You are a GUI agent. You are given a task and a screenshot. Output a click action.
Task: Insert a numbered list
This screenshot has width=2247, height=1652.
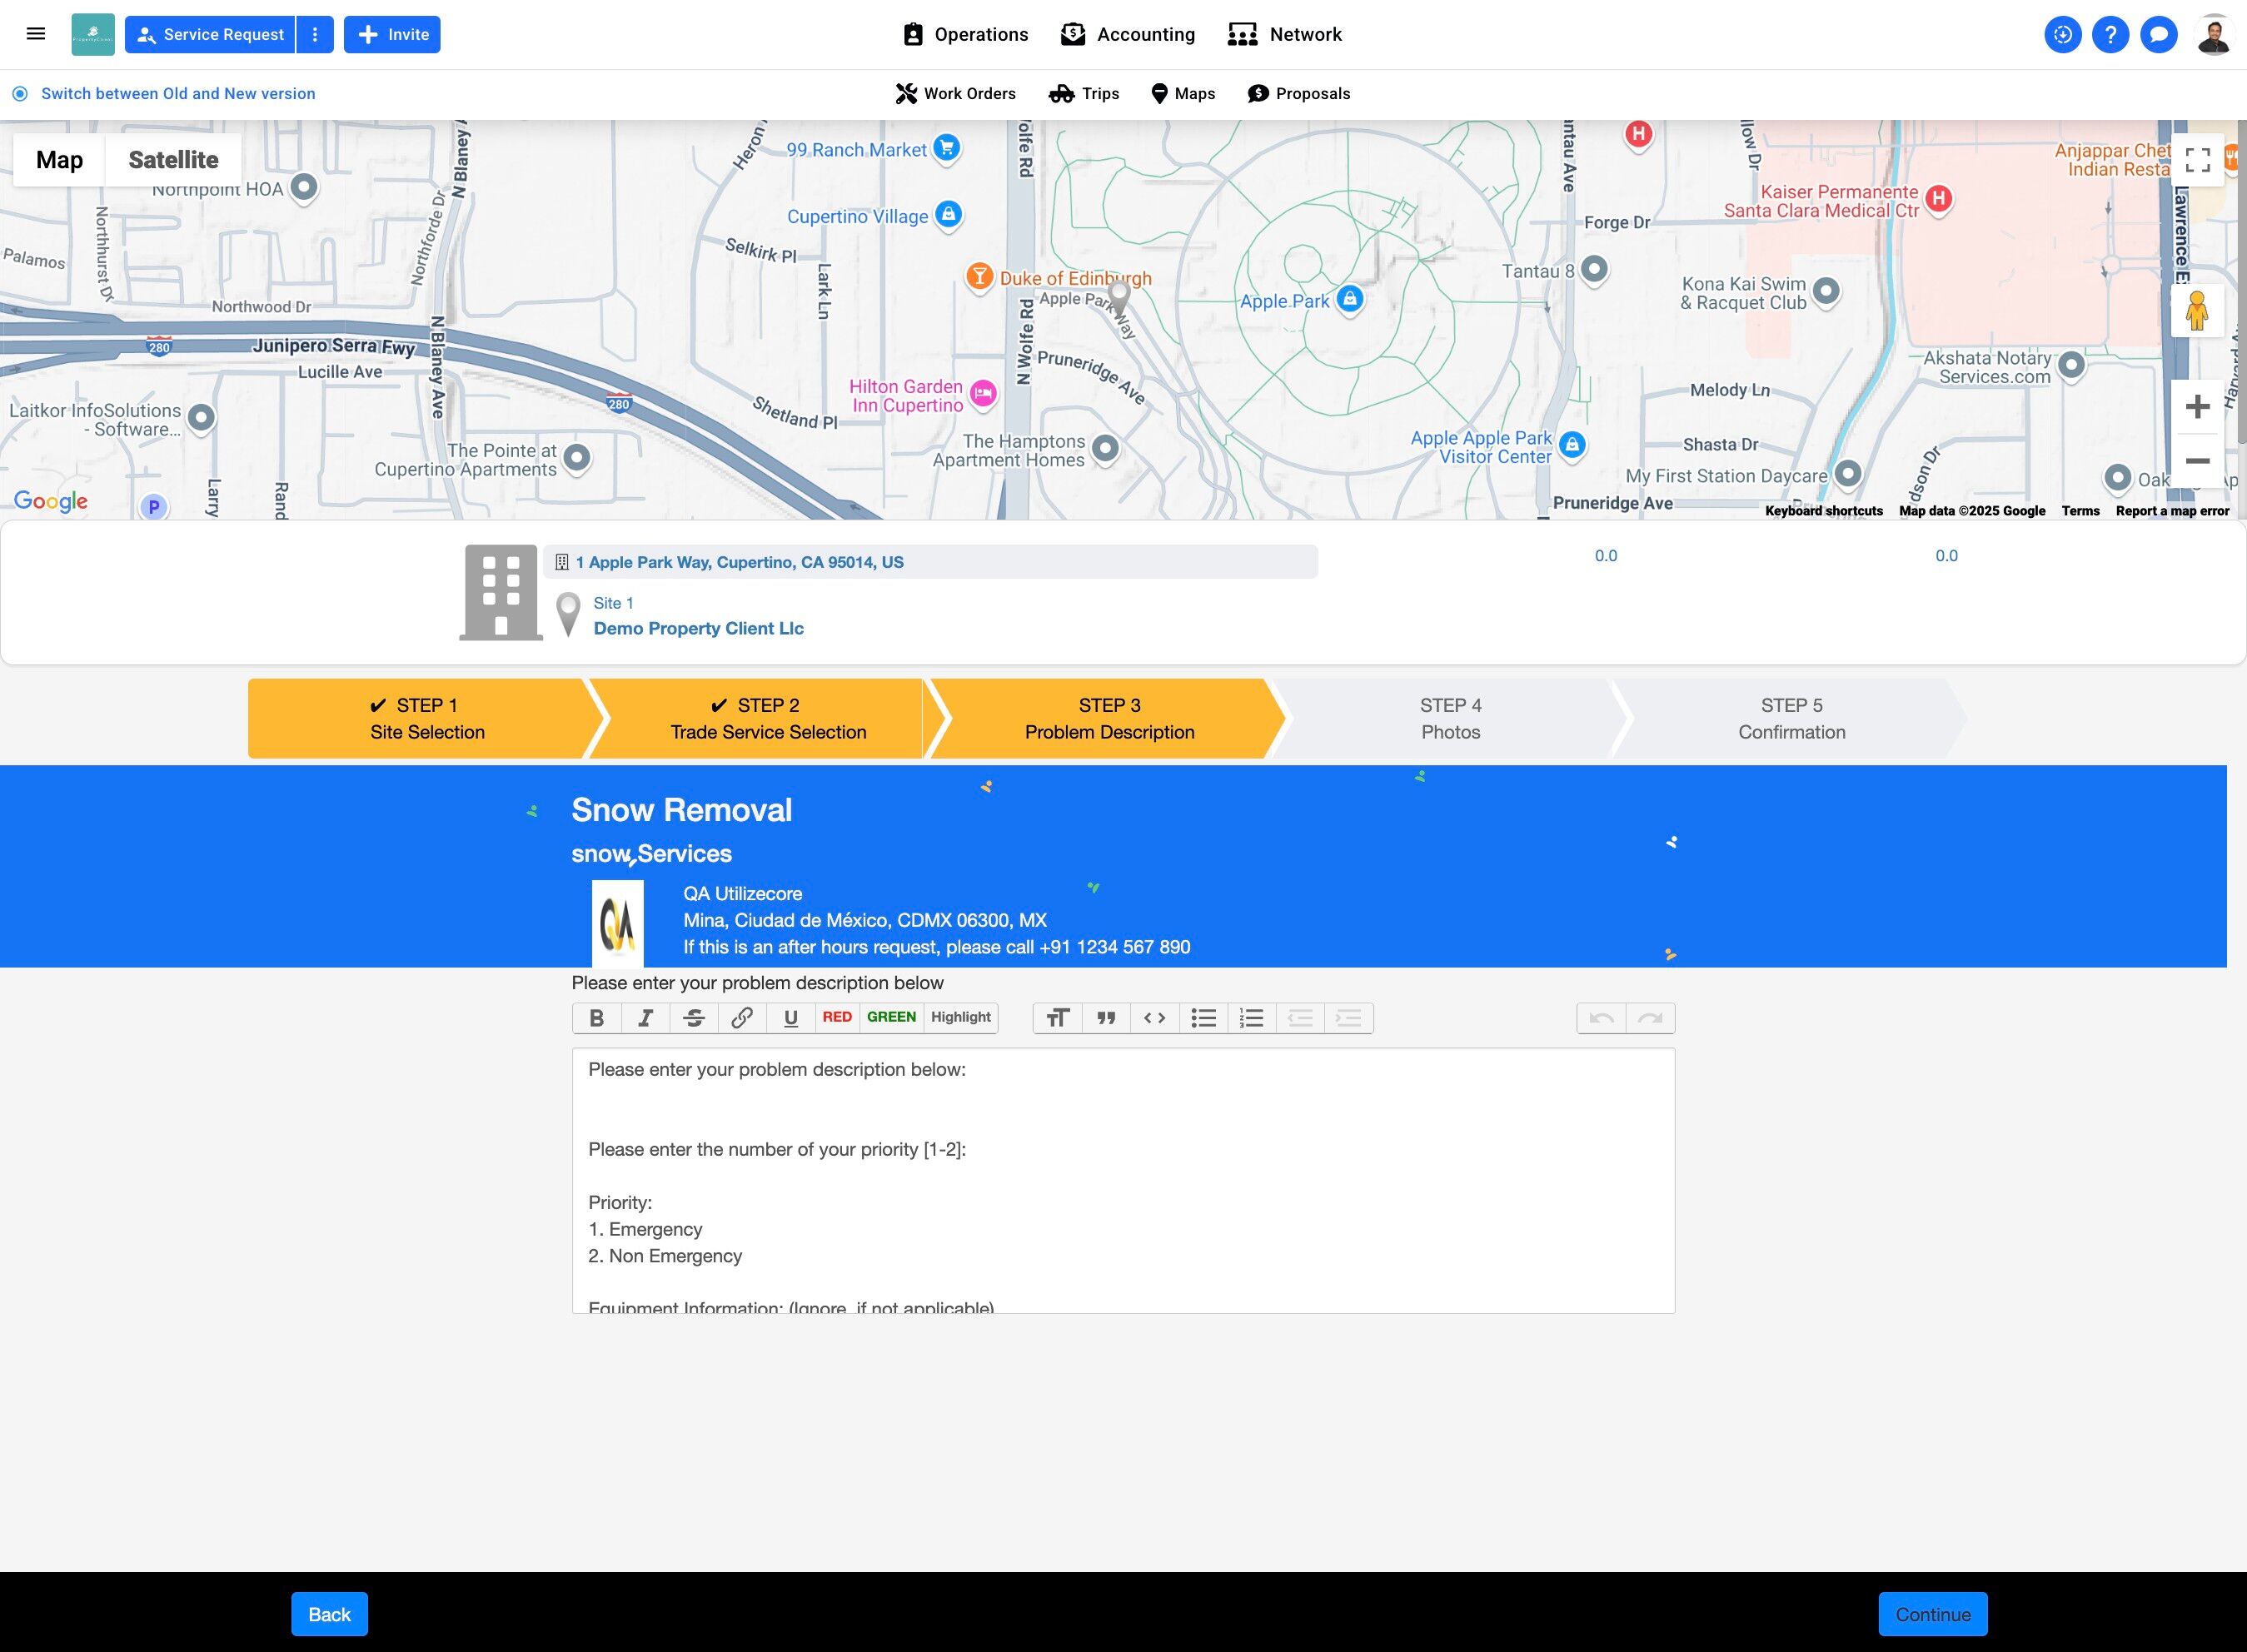[x=1251, y=1018]
